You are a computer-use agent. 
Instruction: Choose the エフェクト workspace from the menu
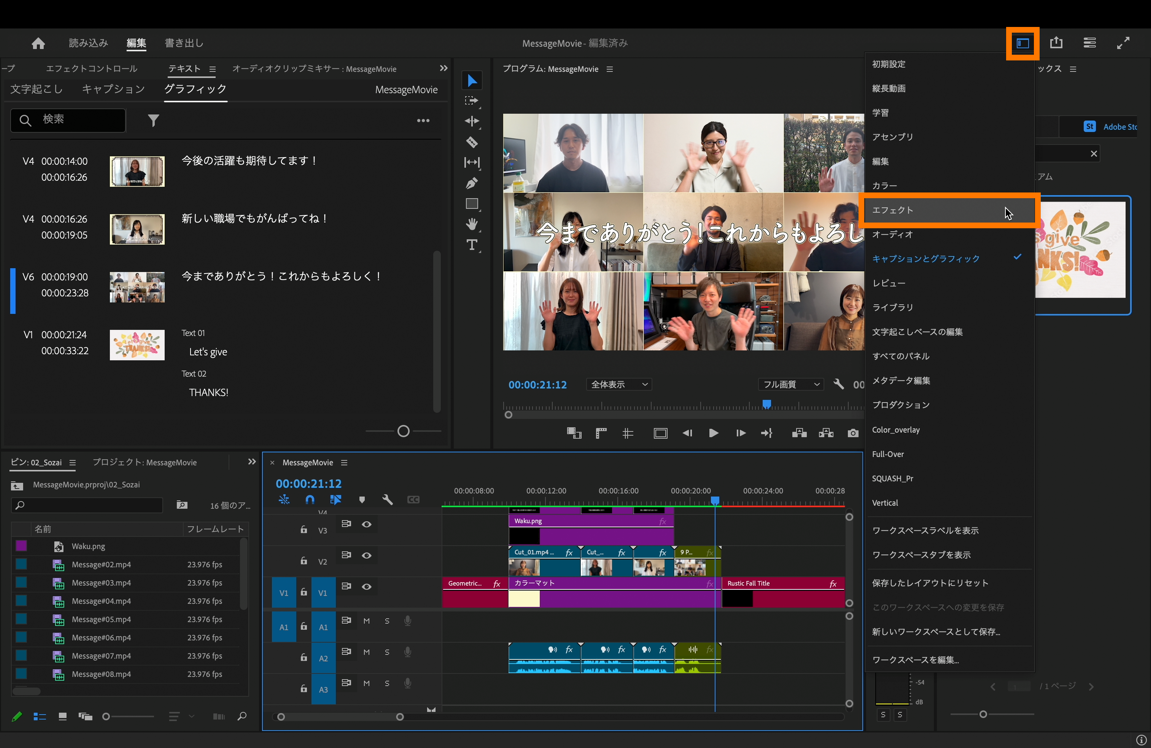pyautogui.click(x=893, y=210)
